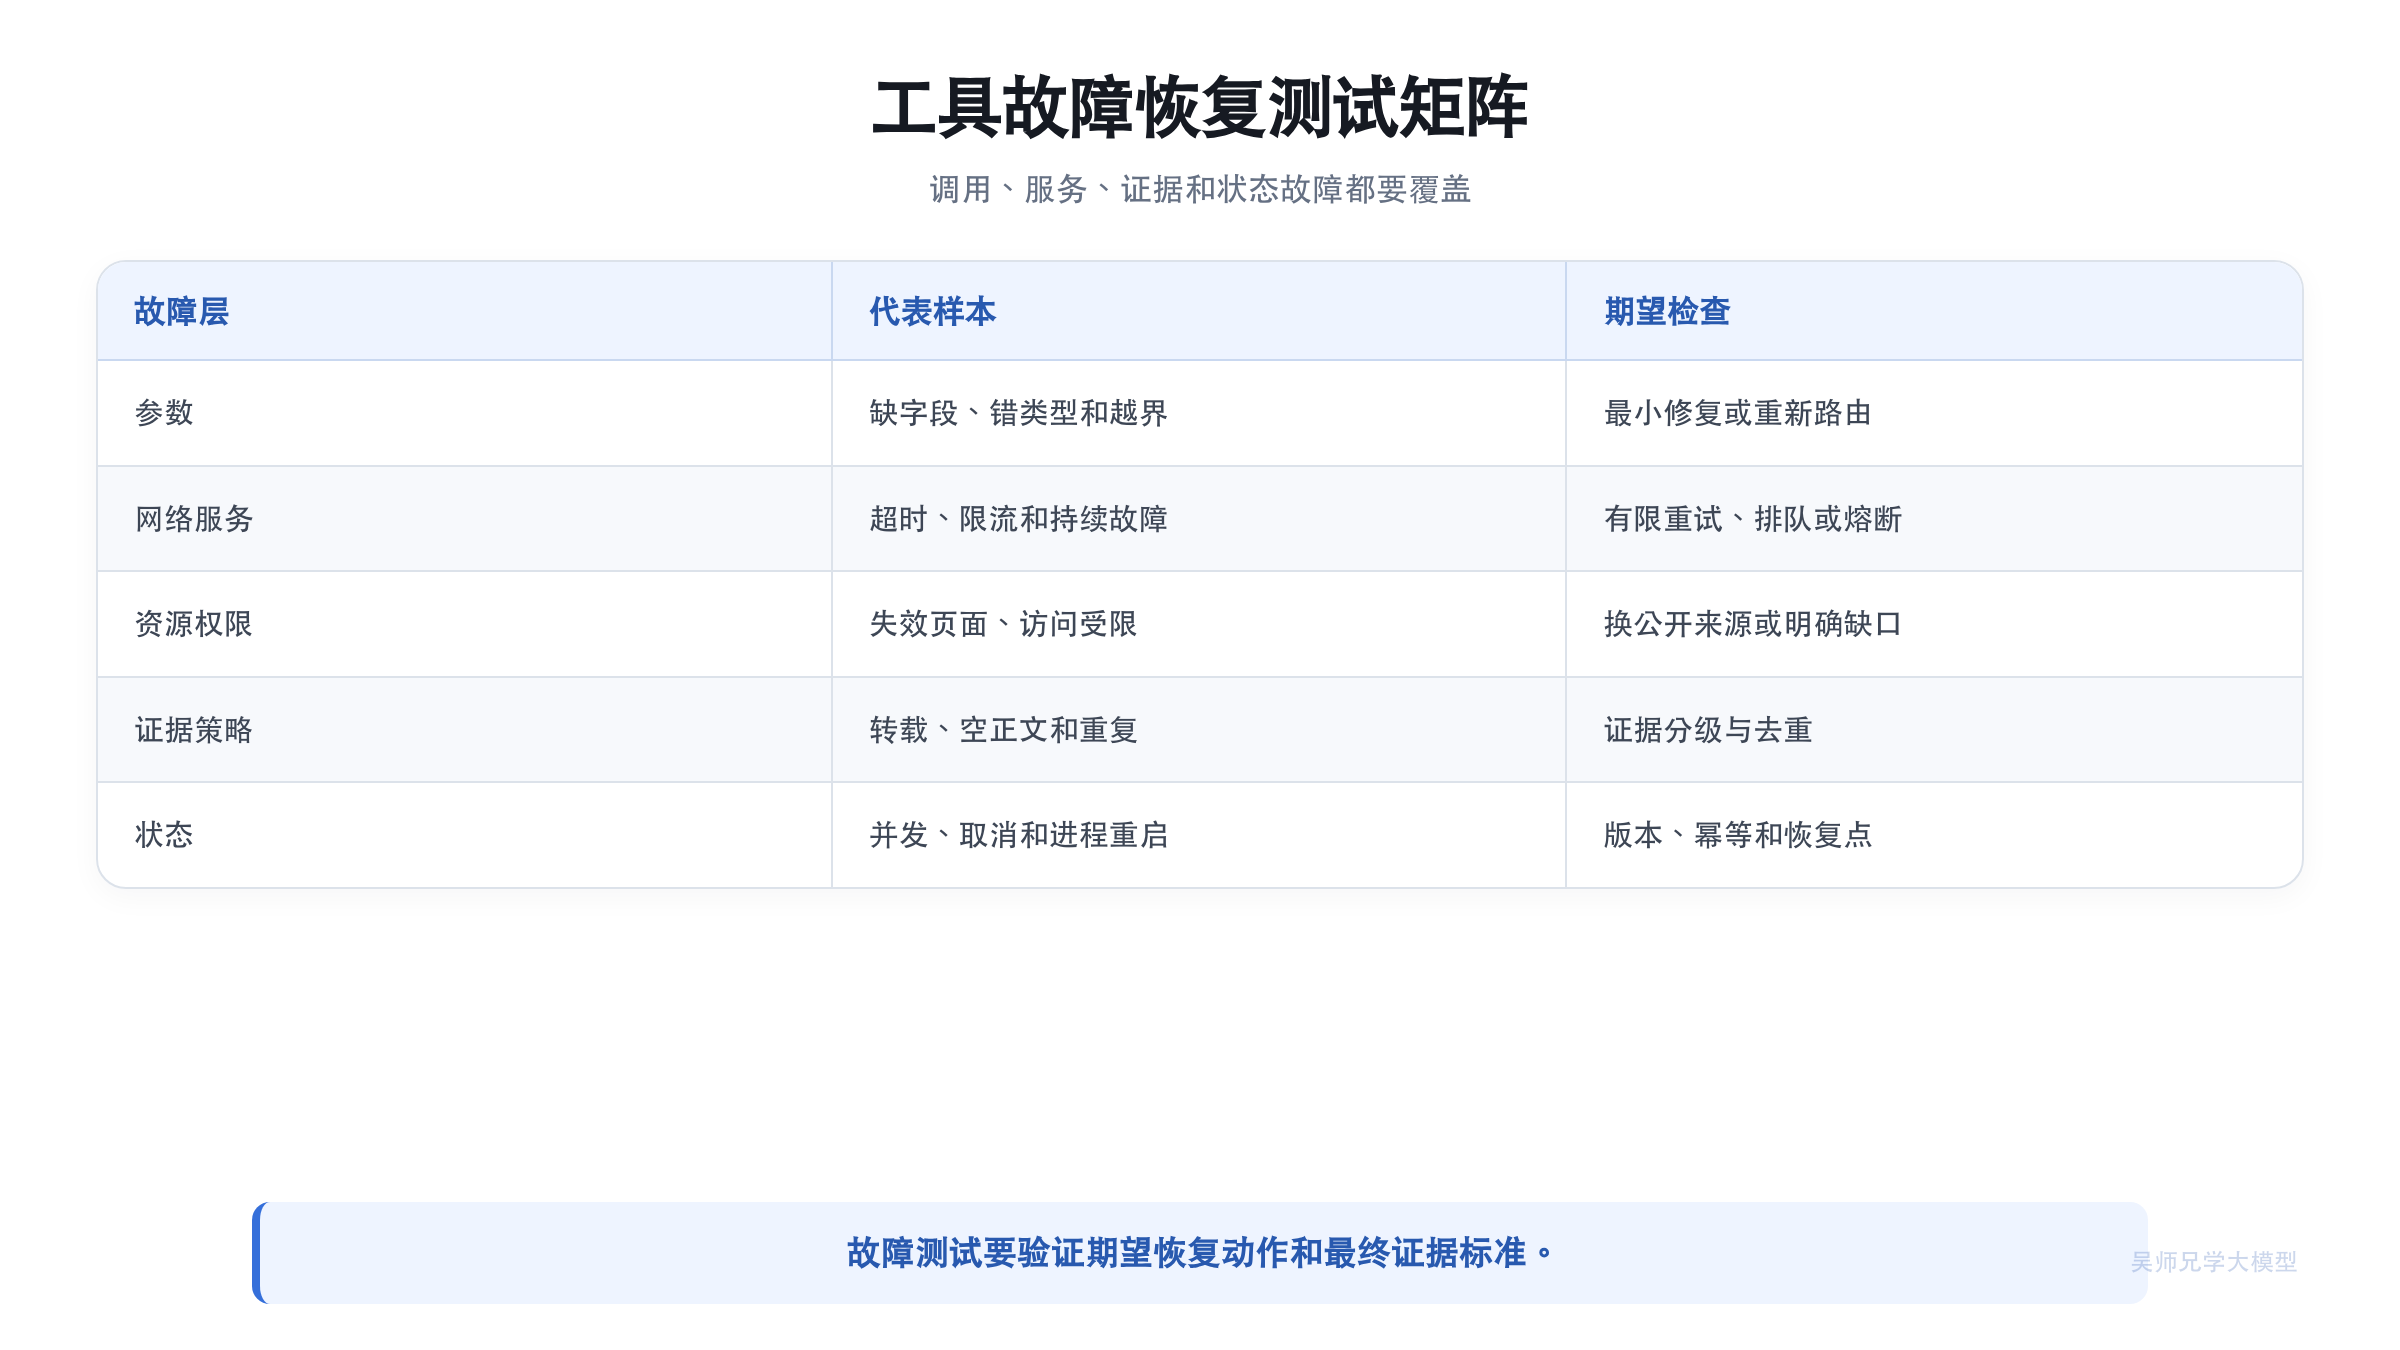Image resolution: width=2400 pixels, height=1350 pixels.
Task: Select the 有限重试、排队或熔断 cell
Action: click(x=1934, y=519)
